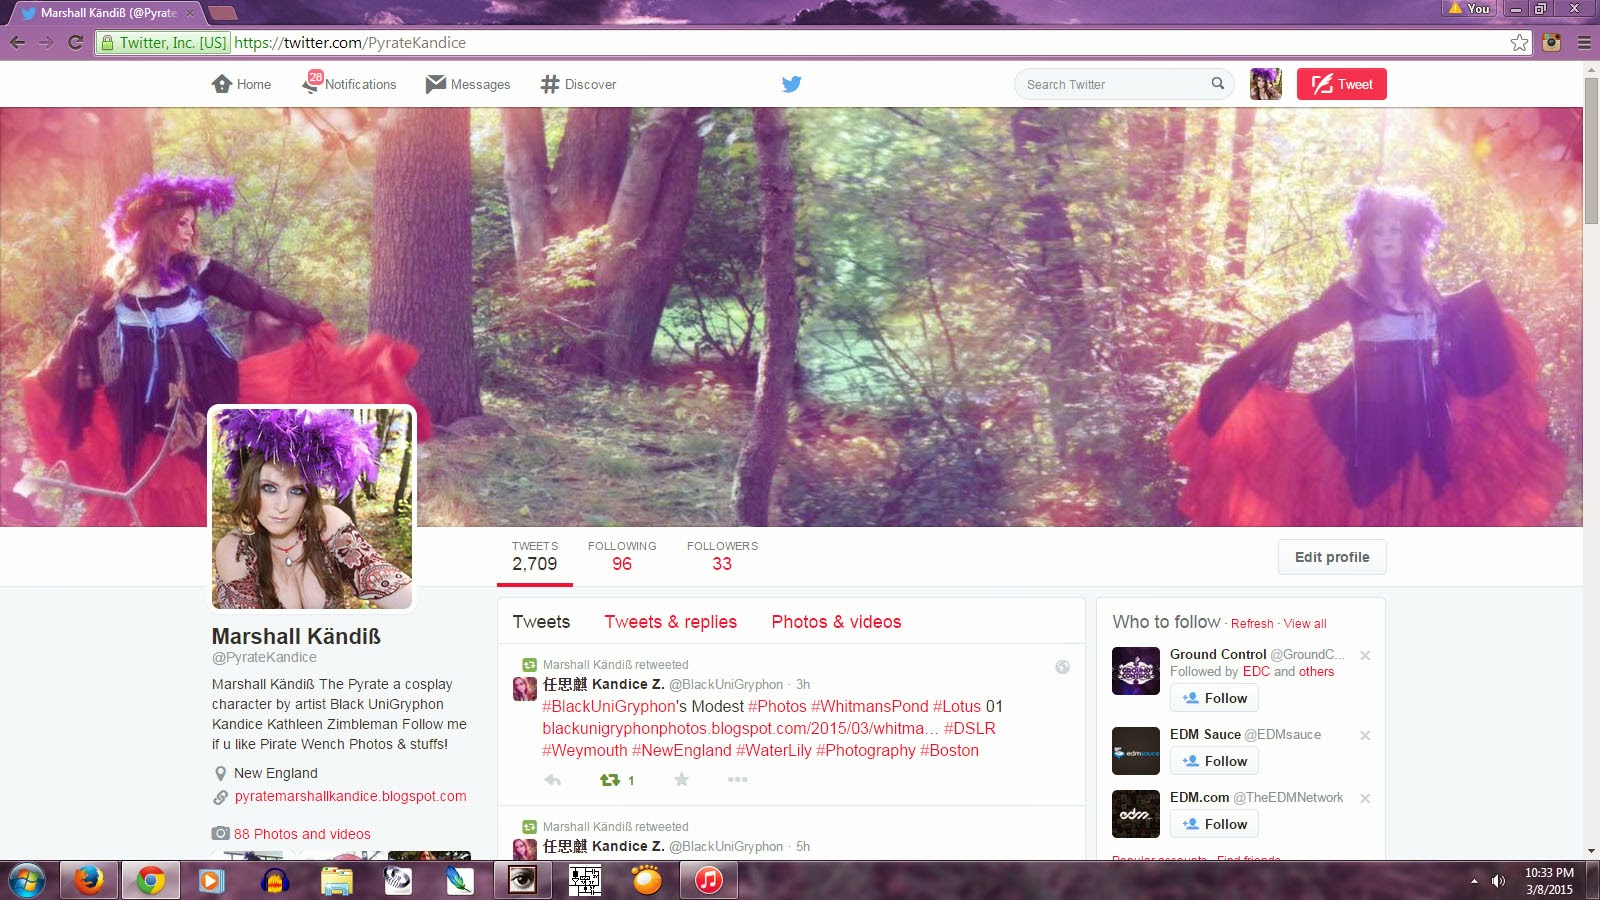Click the scrollbar down arrow
Screen dimensions: 1600x900
click(1591, 851)
